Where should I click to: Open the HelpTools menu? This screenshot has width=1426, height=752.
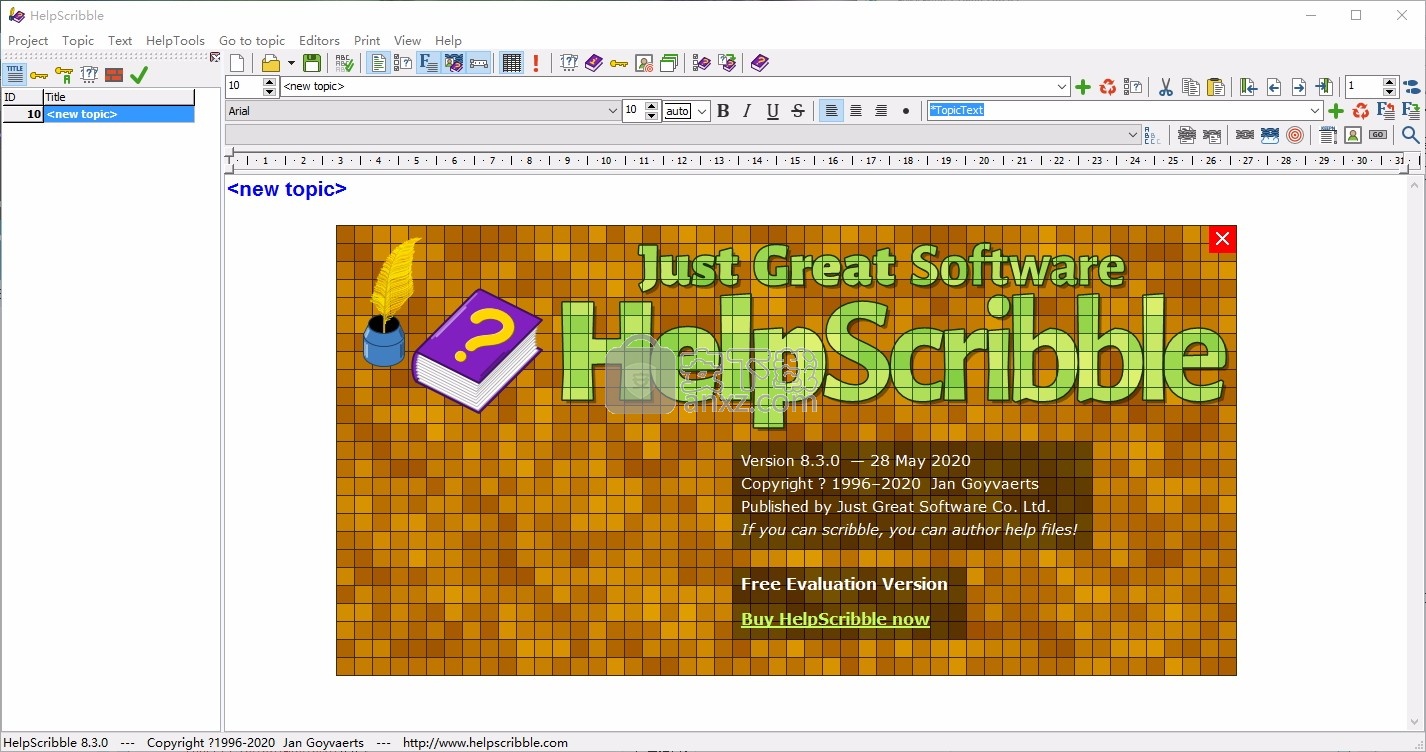(175, 41)
